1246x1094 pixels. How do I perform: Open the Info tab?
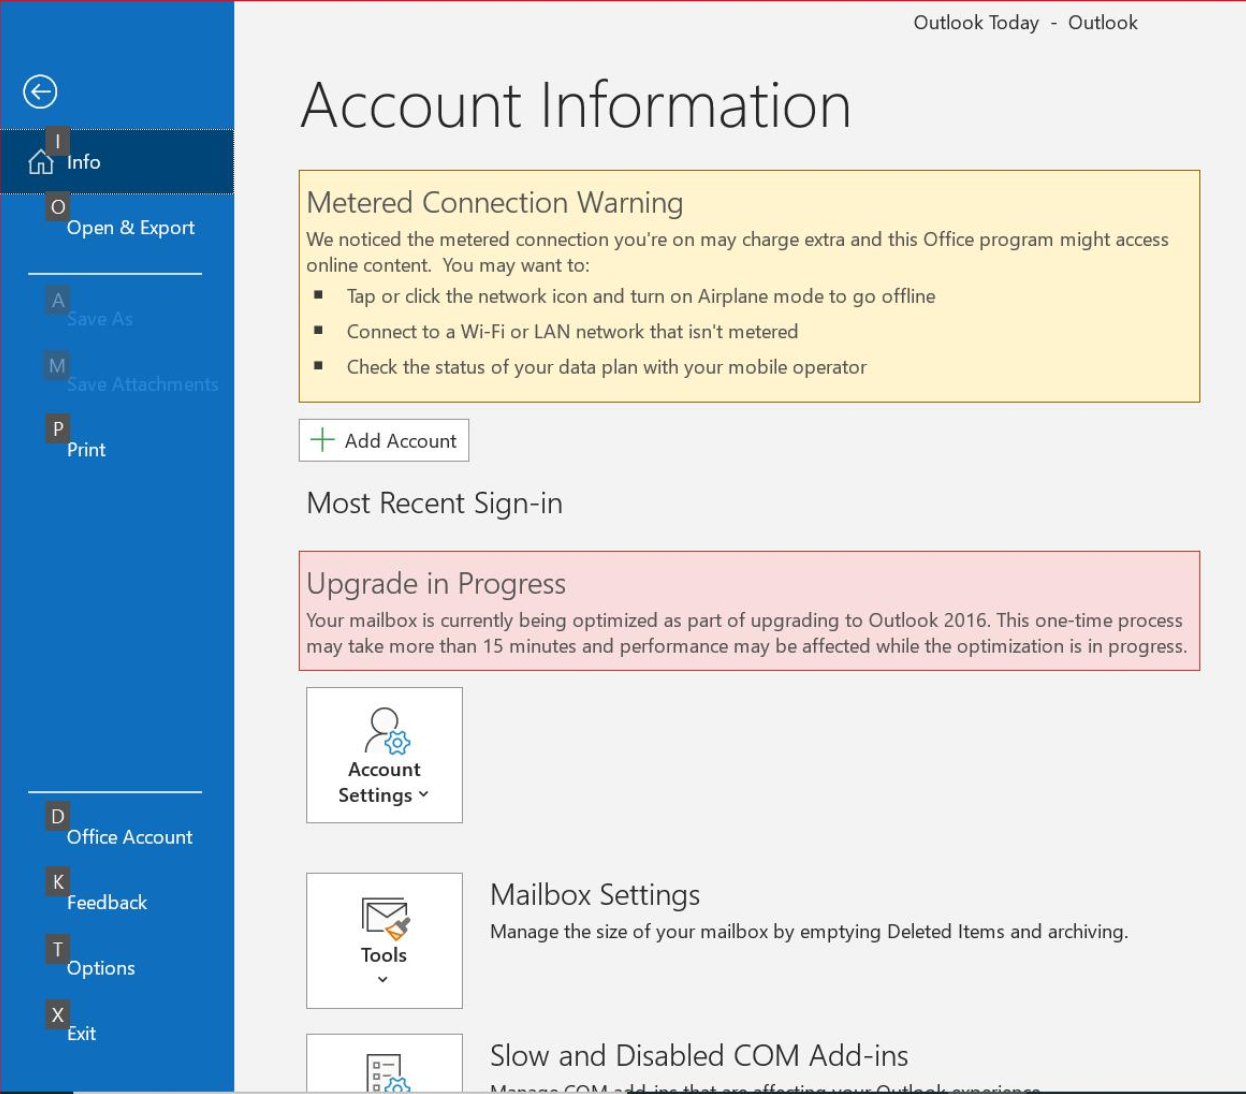point(117,161)
